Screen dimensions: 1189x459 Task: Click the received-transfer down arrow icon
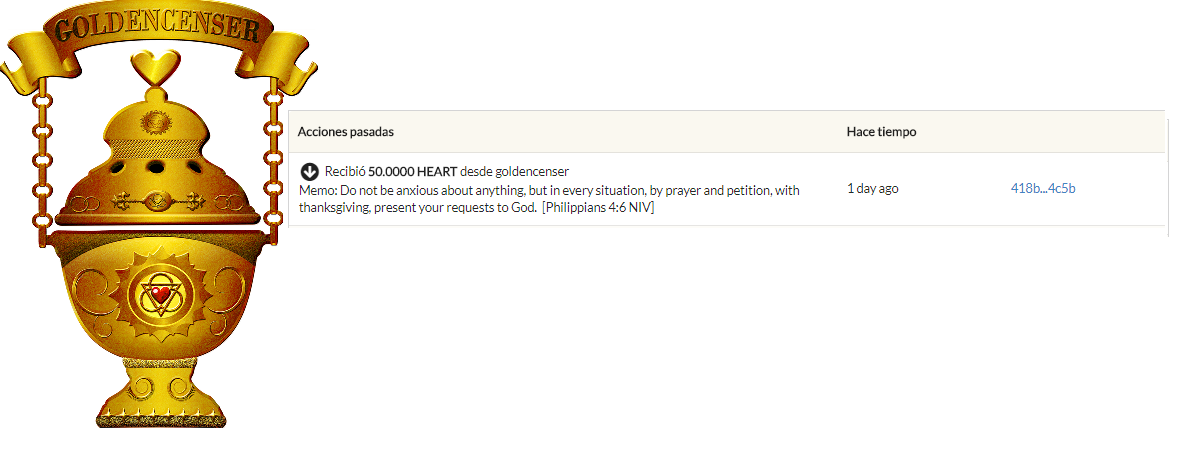click(x=310, y=172)
